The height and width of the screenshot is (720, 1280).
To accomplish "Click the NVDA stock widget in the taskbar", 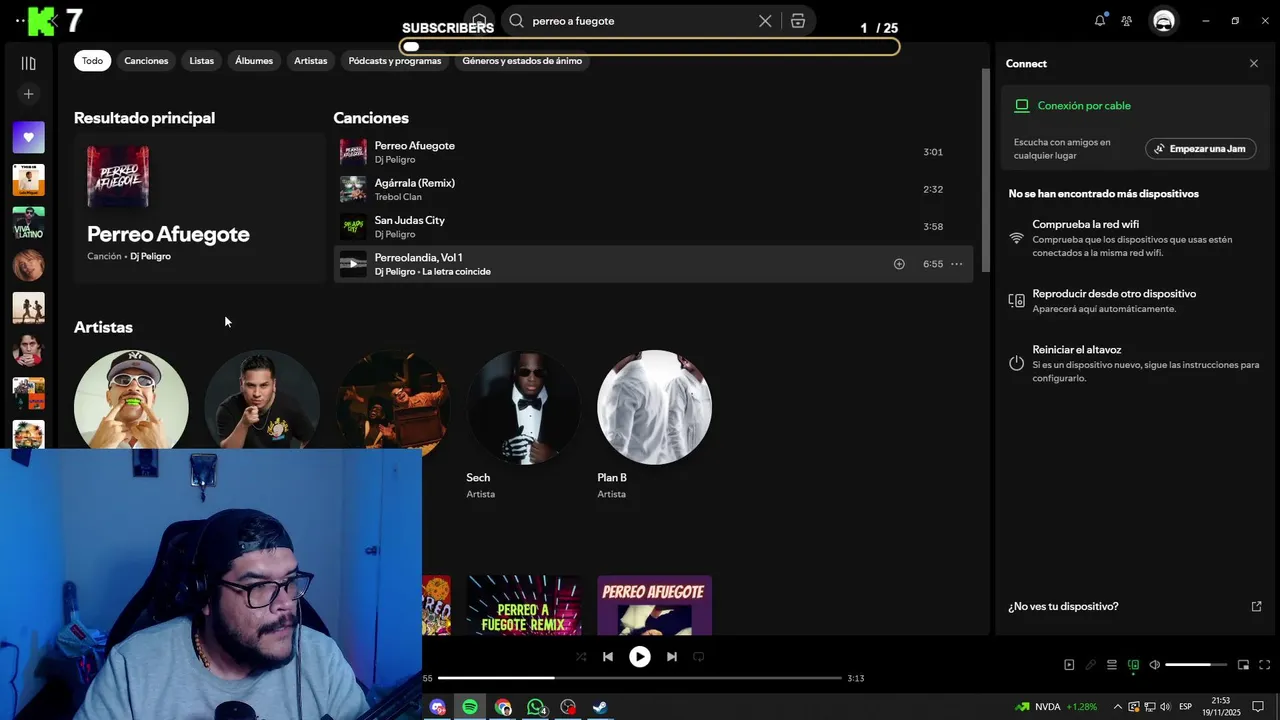I will [x=1056, y=707].
